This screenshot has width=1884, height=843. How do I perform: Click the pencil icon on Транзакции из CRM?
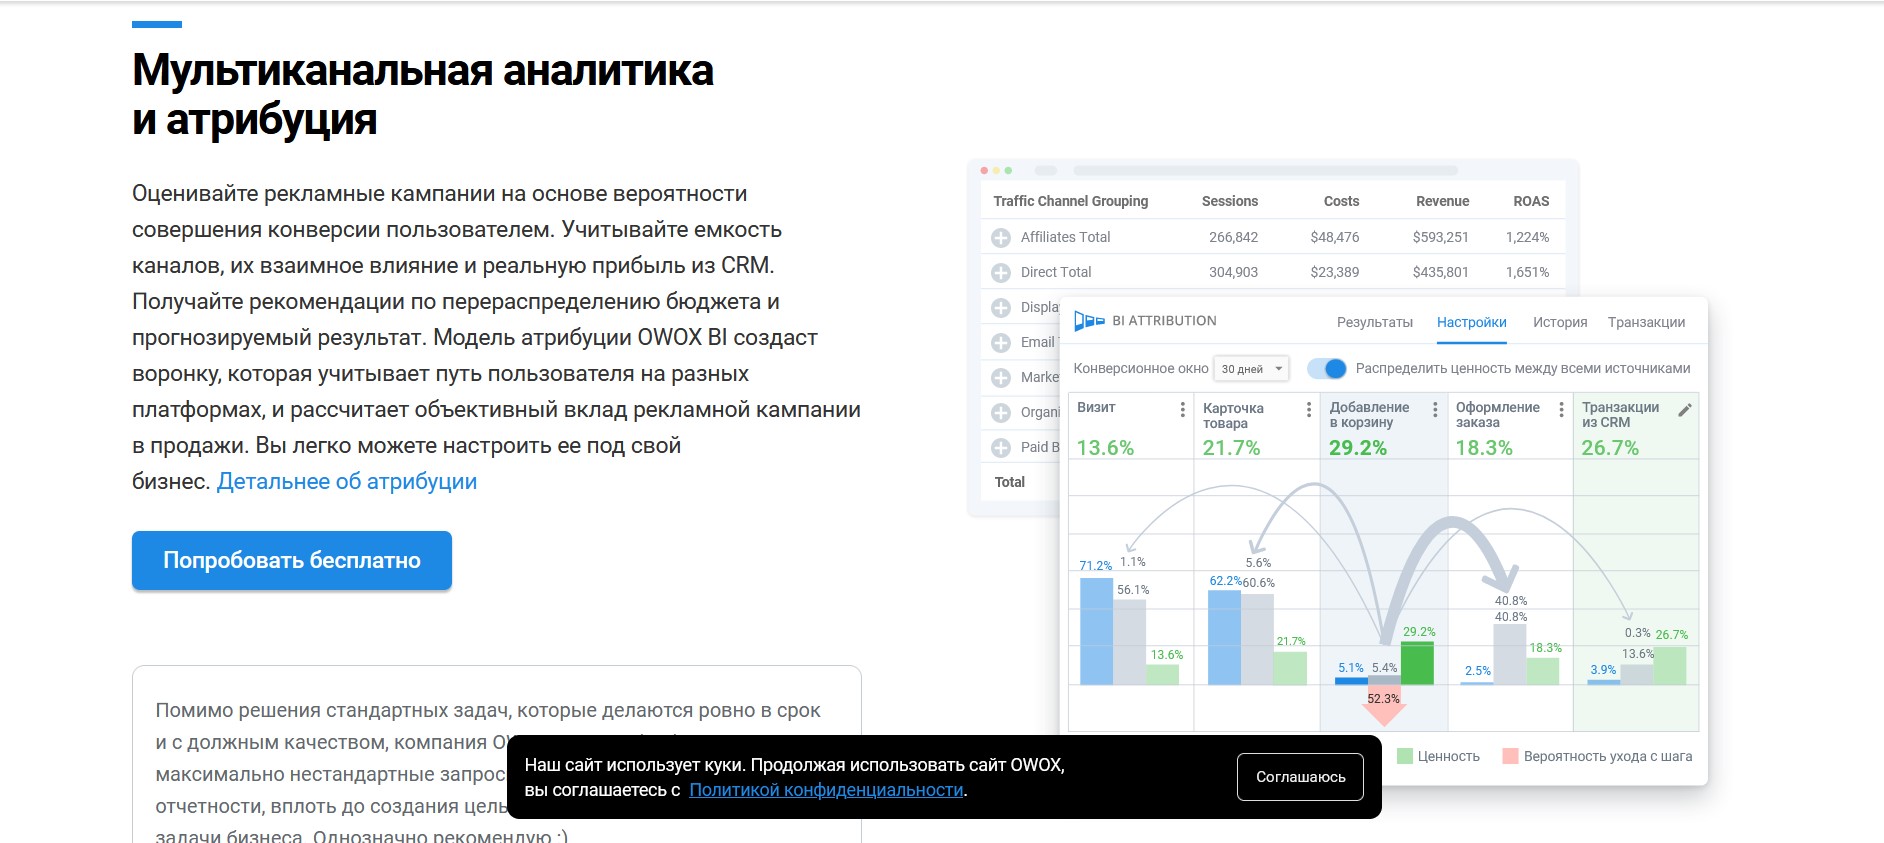click(x=1684, y=410)
